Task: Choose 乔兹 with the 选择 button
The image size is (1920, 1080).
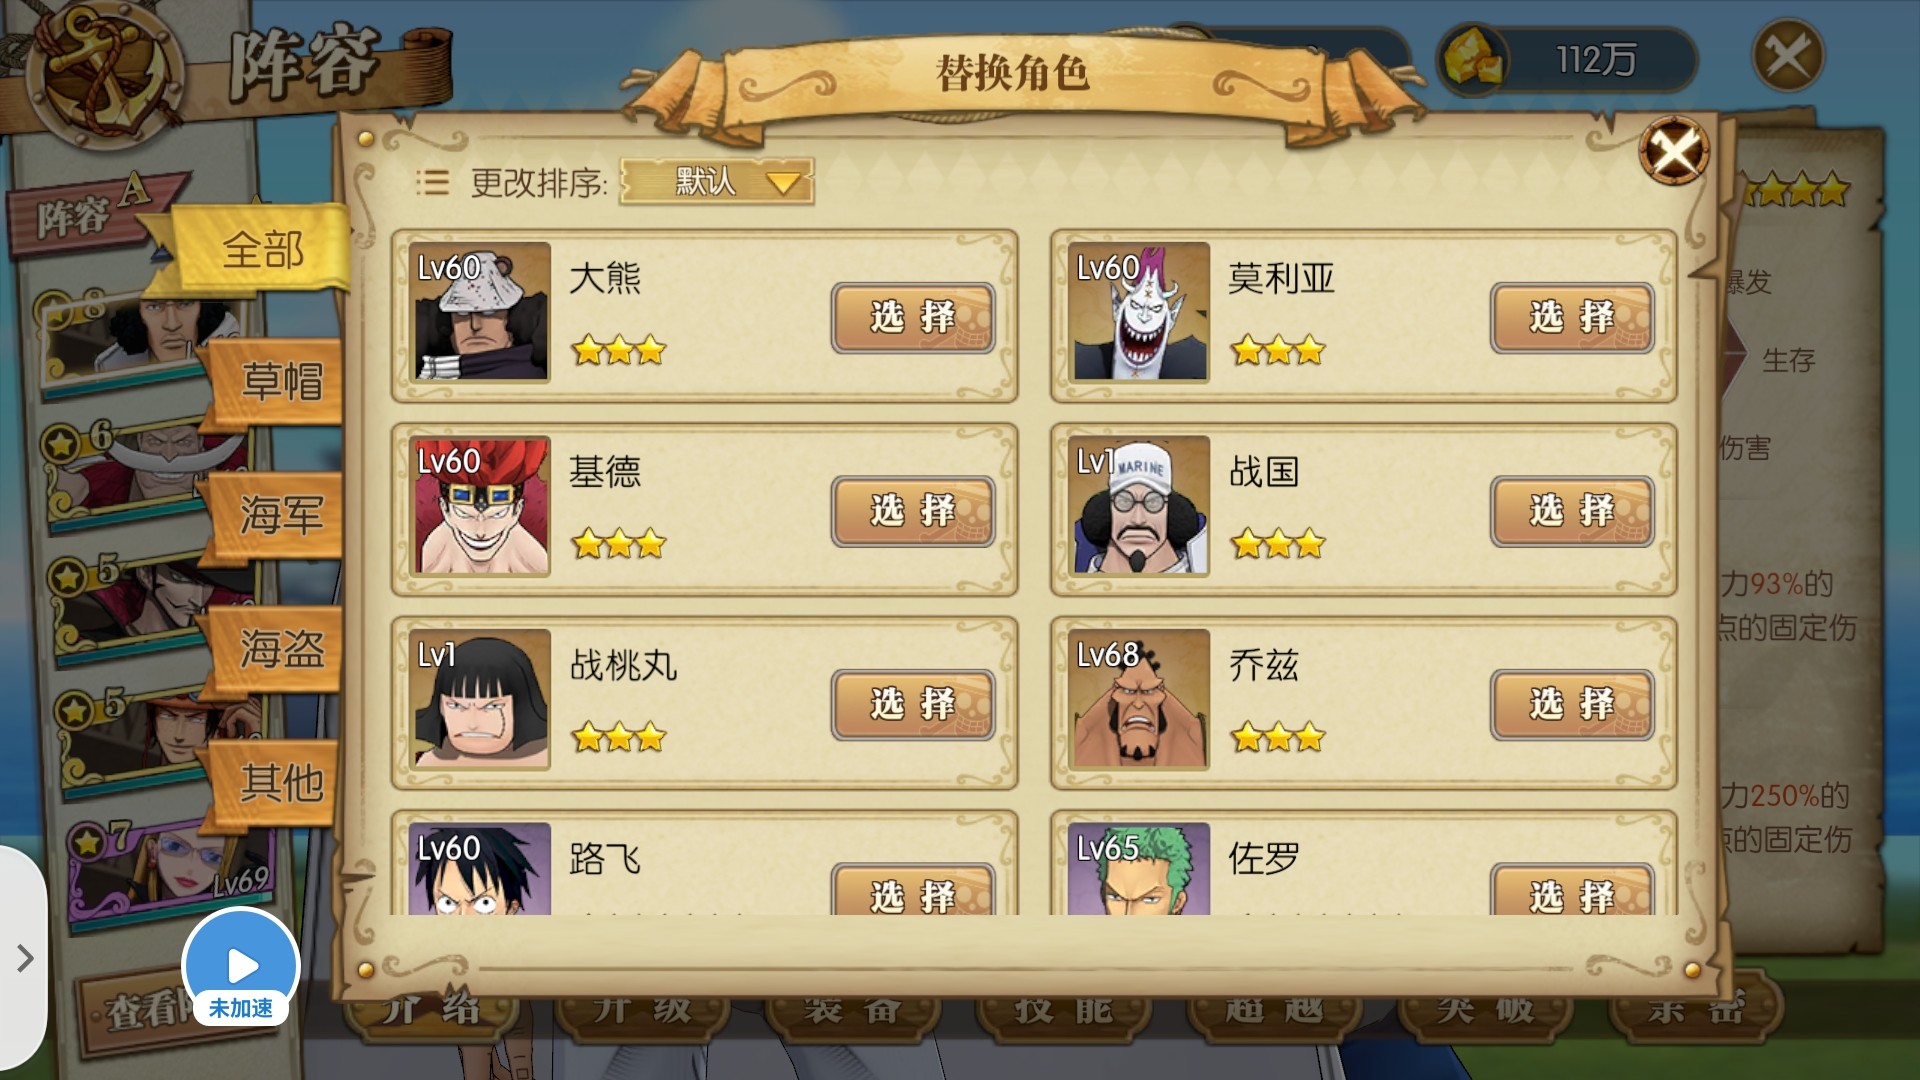Action: pos(1572,705)
